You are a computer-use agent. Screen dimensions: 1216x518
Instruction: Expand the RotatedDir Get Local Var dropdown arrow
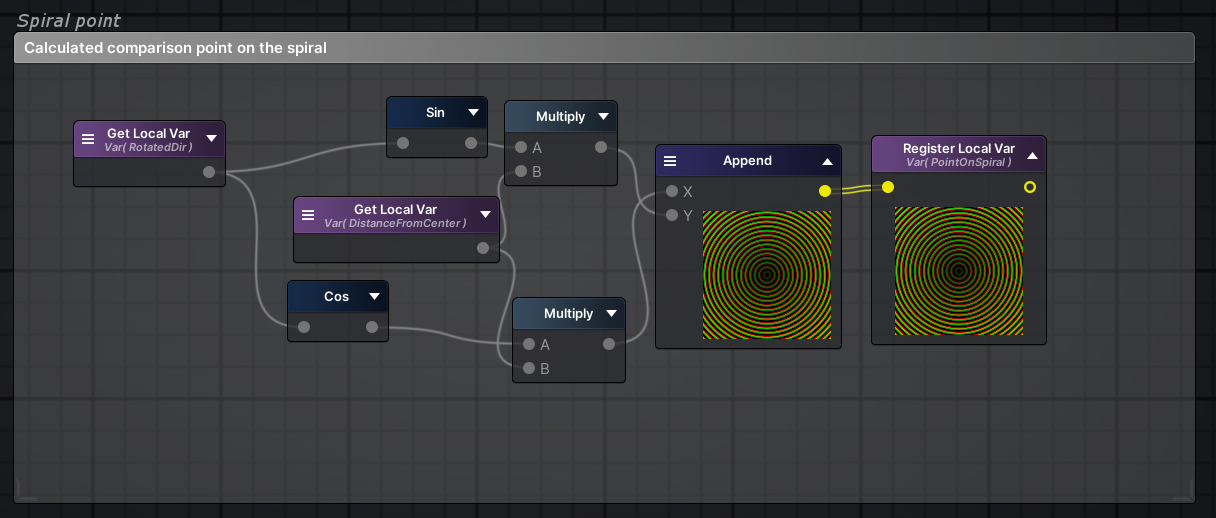211,139
